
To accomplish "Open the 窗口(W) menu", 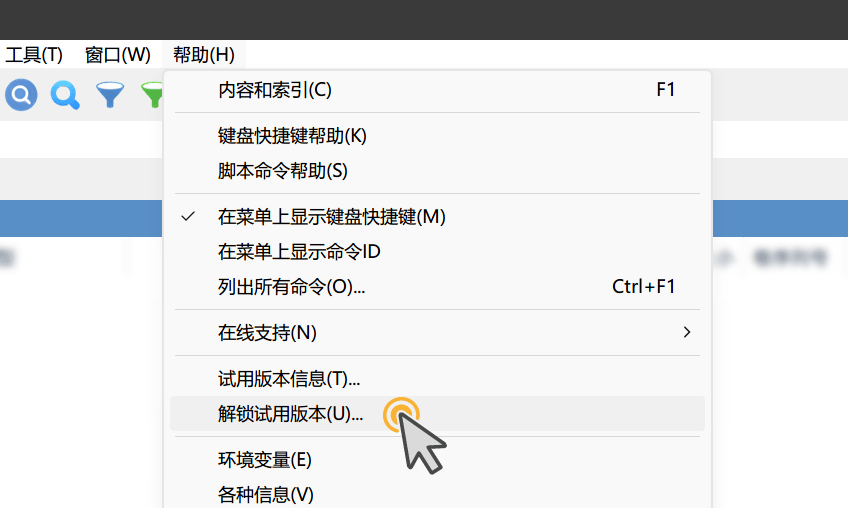I will [x=117, y=55].
